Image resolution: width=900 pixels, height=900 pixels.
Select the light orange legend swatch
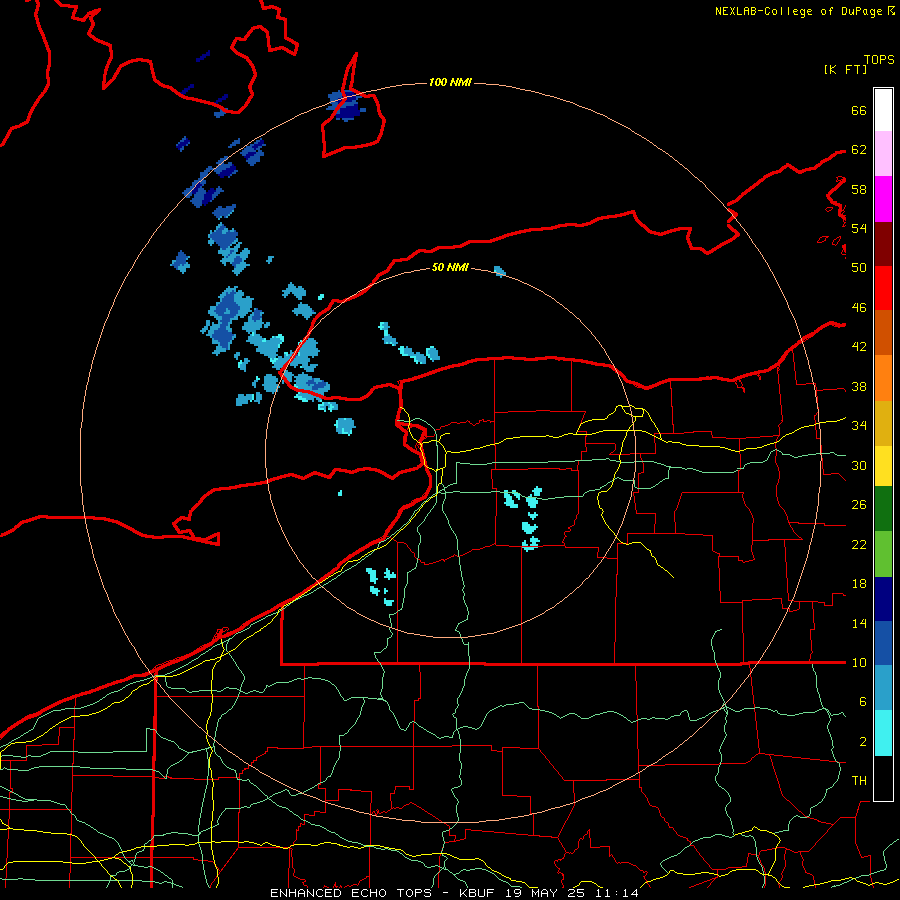883,378
